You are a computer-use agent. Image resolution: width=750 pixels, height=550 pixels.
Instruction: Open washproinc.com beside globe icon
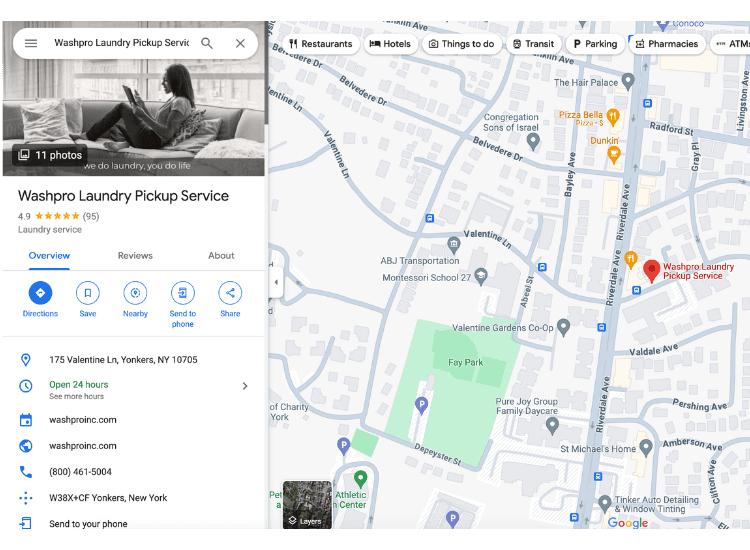point(83,446)
